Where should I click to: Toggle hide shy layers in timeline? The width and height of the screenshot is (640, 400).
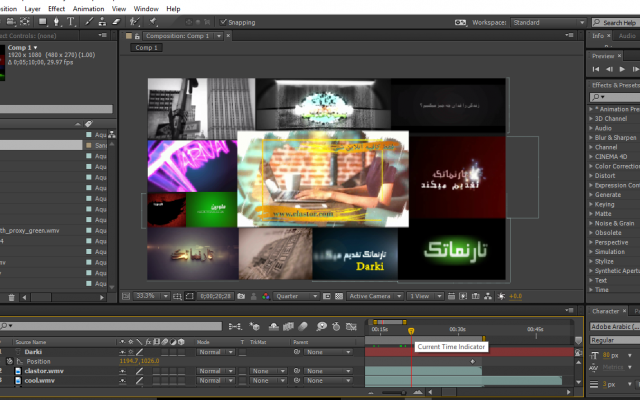pos(273,326)
